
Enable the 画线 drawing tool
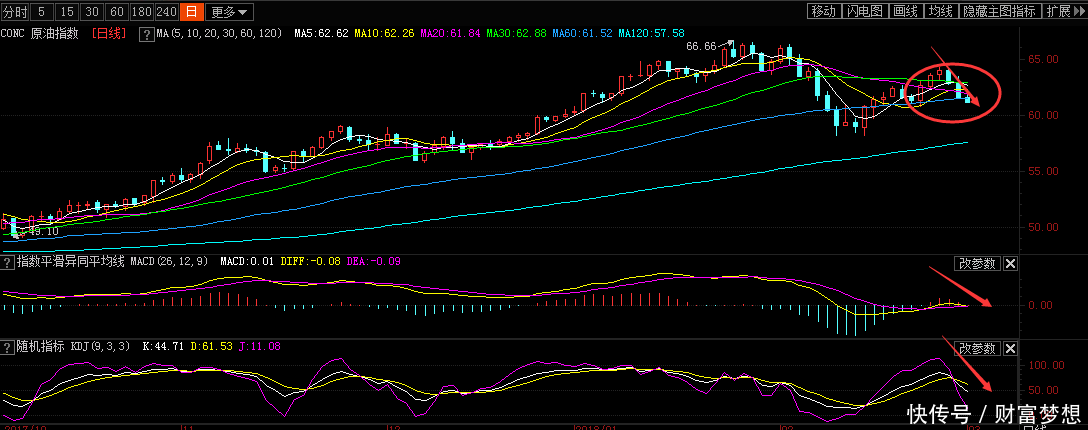point(905,12)
